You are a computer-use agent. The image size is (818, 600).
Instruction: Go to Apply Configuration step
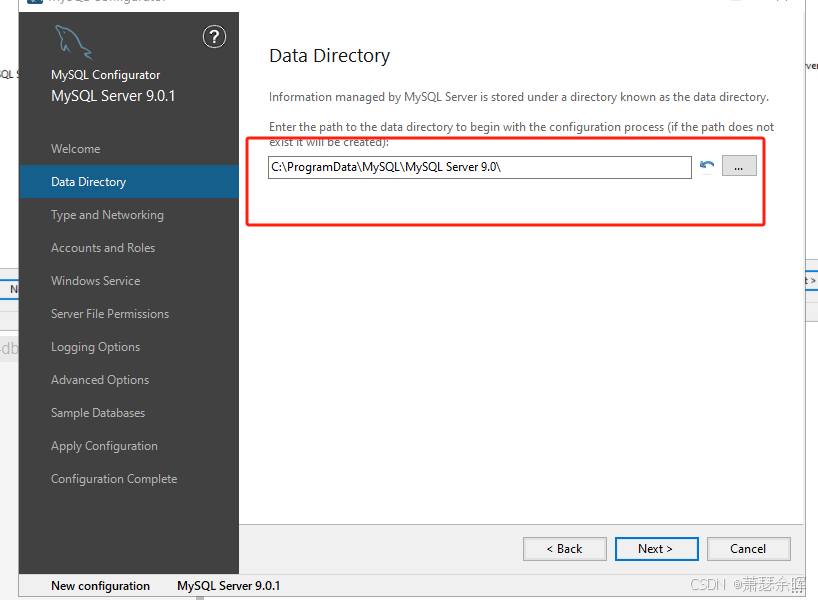point(104,446)
